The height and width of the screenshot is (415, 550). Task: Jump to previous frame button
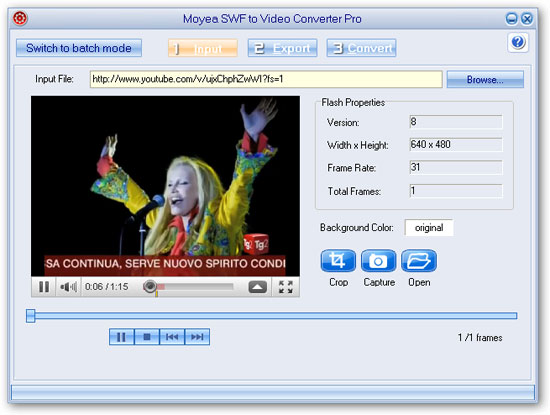point(172,337)
